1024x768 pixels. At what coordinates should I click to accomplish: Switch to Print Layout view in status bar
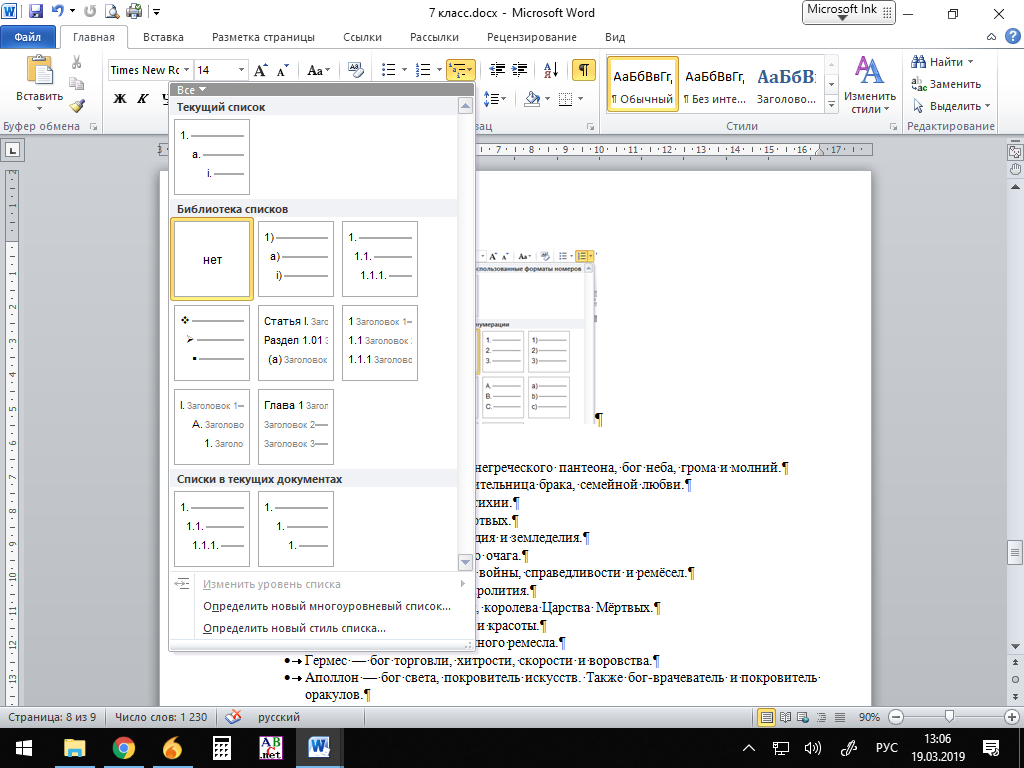(x=767, y=717)
